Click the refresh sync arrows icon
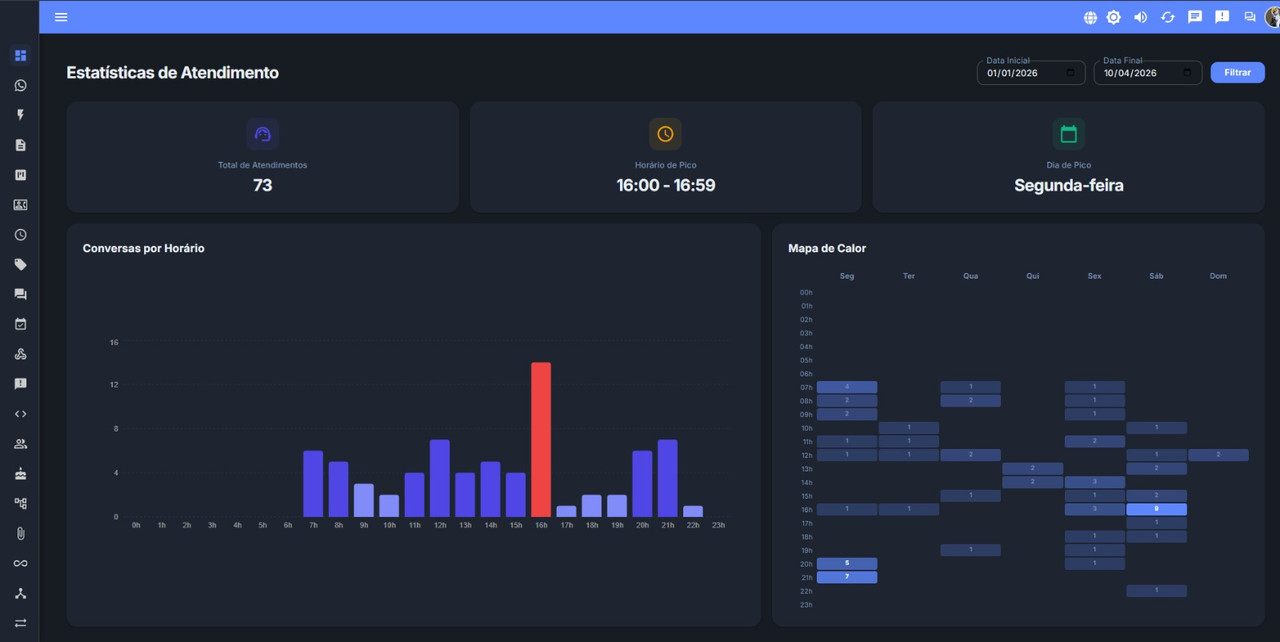Screen dimensions: 1280x642 [x=1167, y=17]
